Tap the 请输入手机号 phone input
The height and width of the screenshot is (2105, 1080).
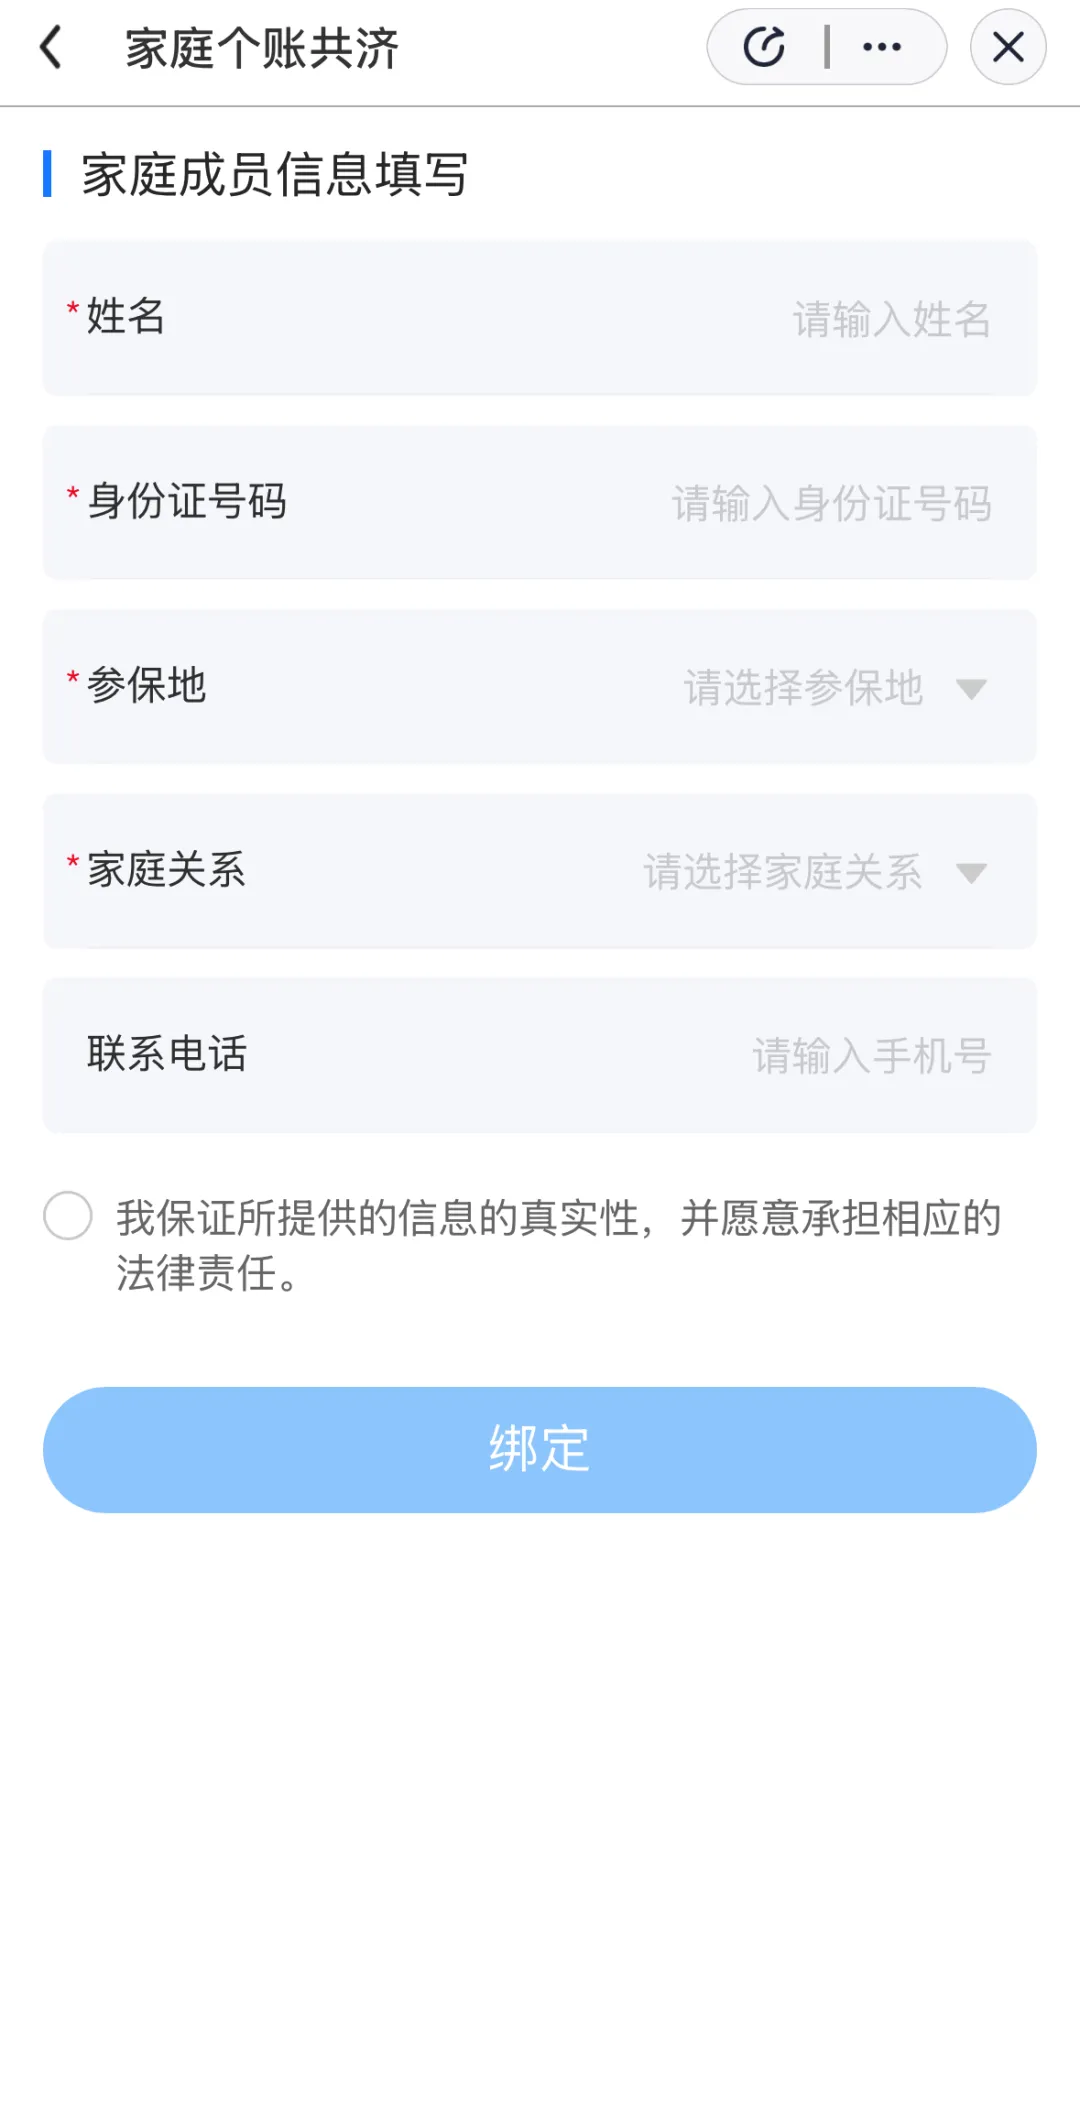(871, 1056)
